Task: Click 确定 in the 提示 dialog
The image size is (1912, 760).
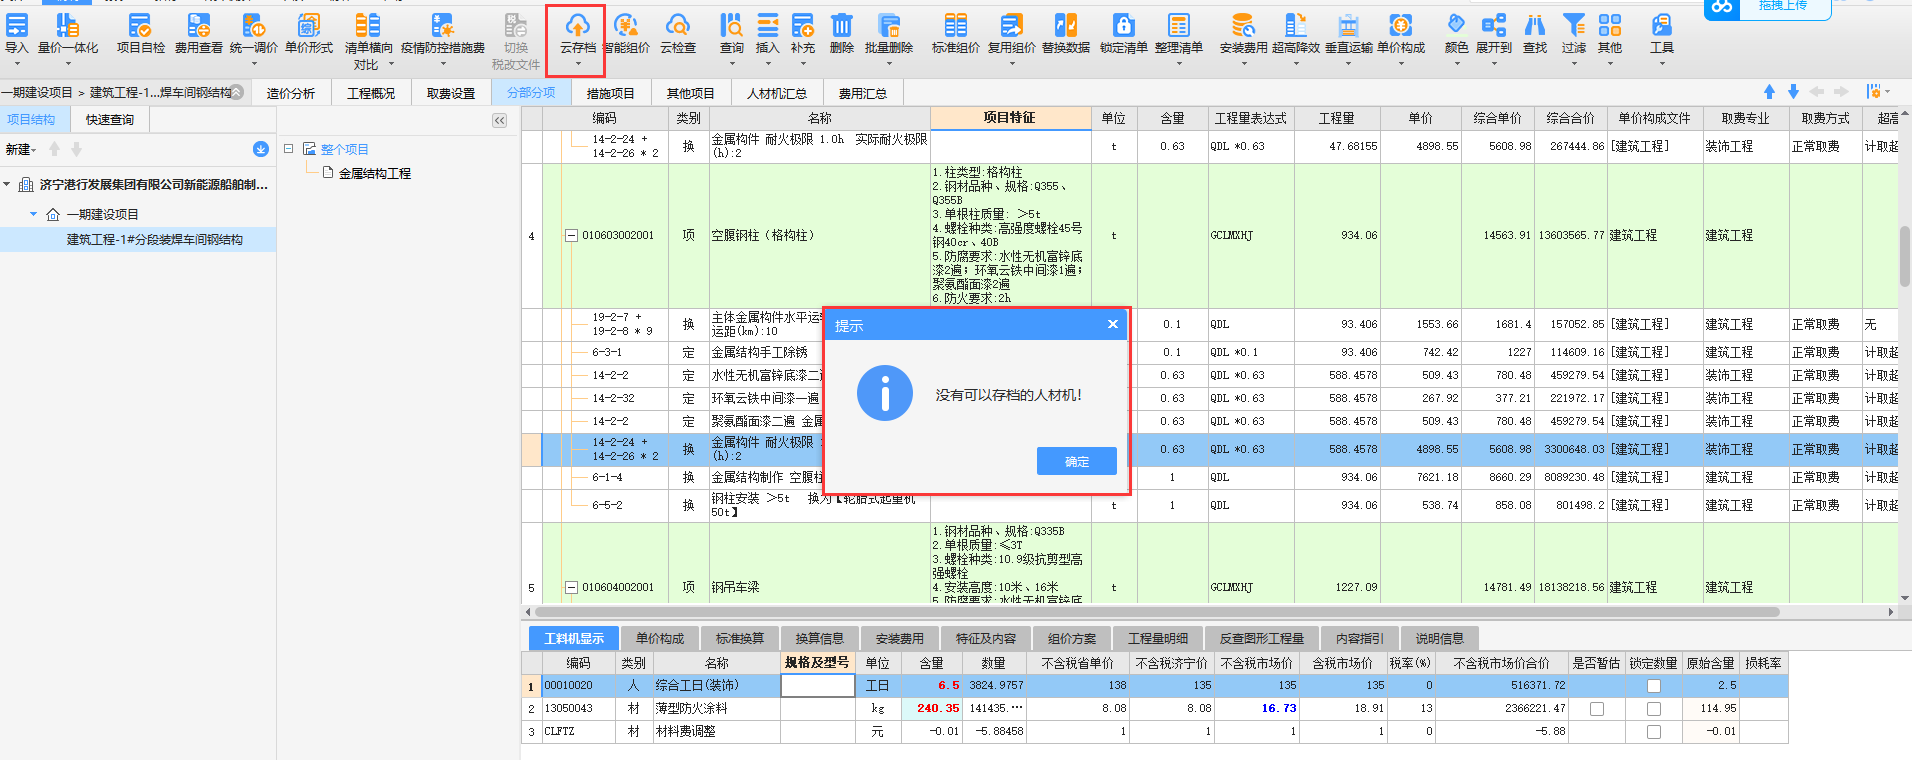Action: (x=1077, y=461)
